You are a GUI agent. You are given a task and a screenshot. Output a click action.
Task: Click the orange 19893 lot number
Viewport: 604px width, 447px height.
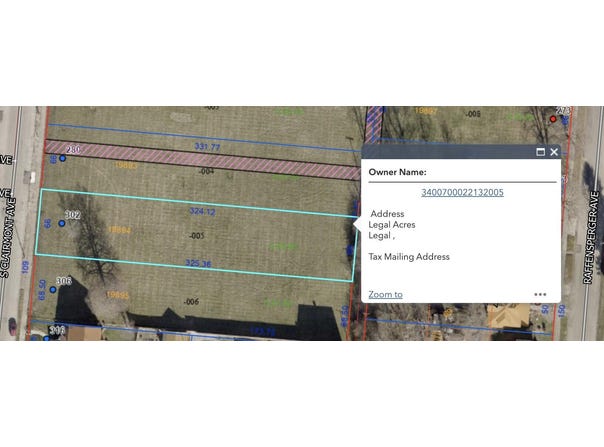tap(126, 165)
